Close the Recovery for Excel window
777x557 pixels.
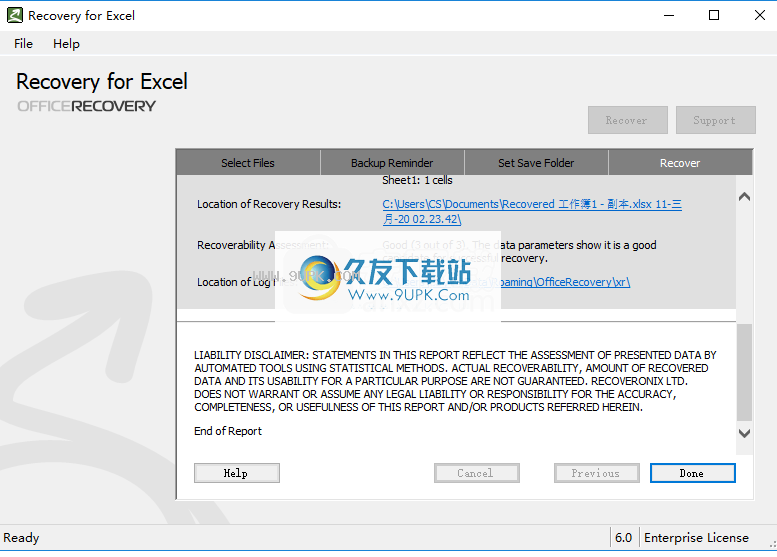759,15
